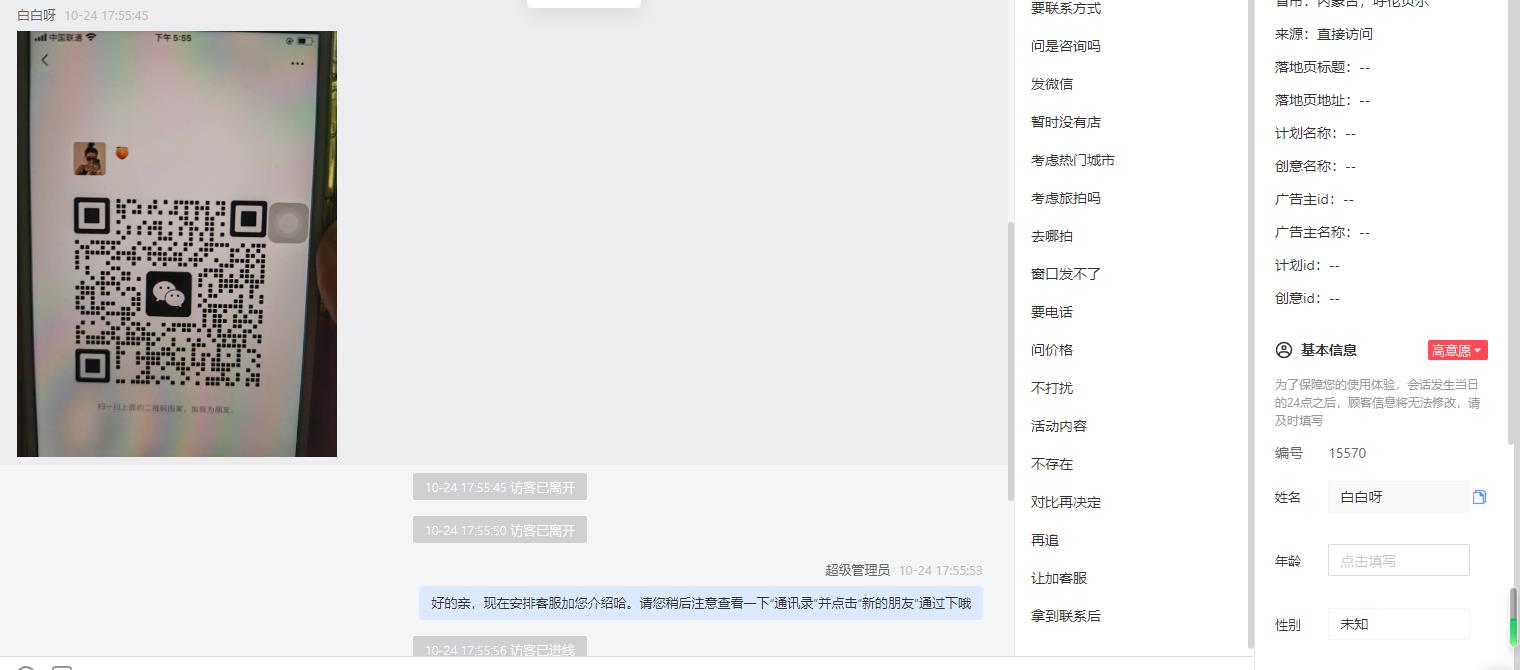The height and width of the screenshot is (670, 1520).
Task: Select the quick reply 发微信
Action: click(1052, 84)
